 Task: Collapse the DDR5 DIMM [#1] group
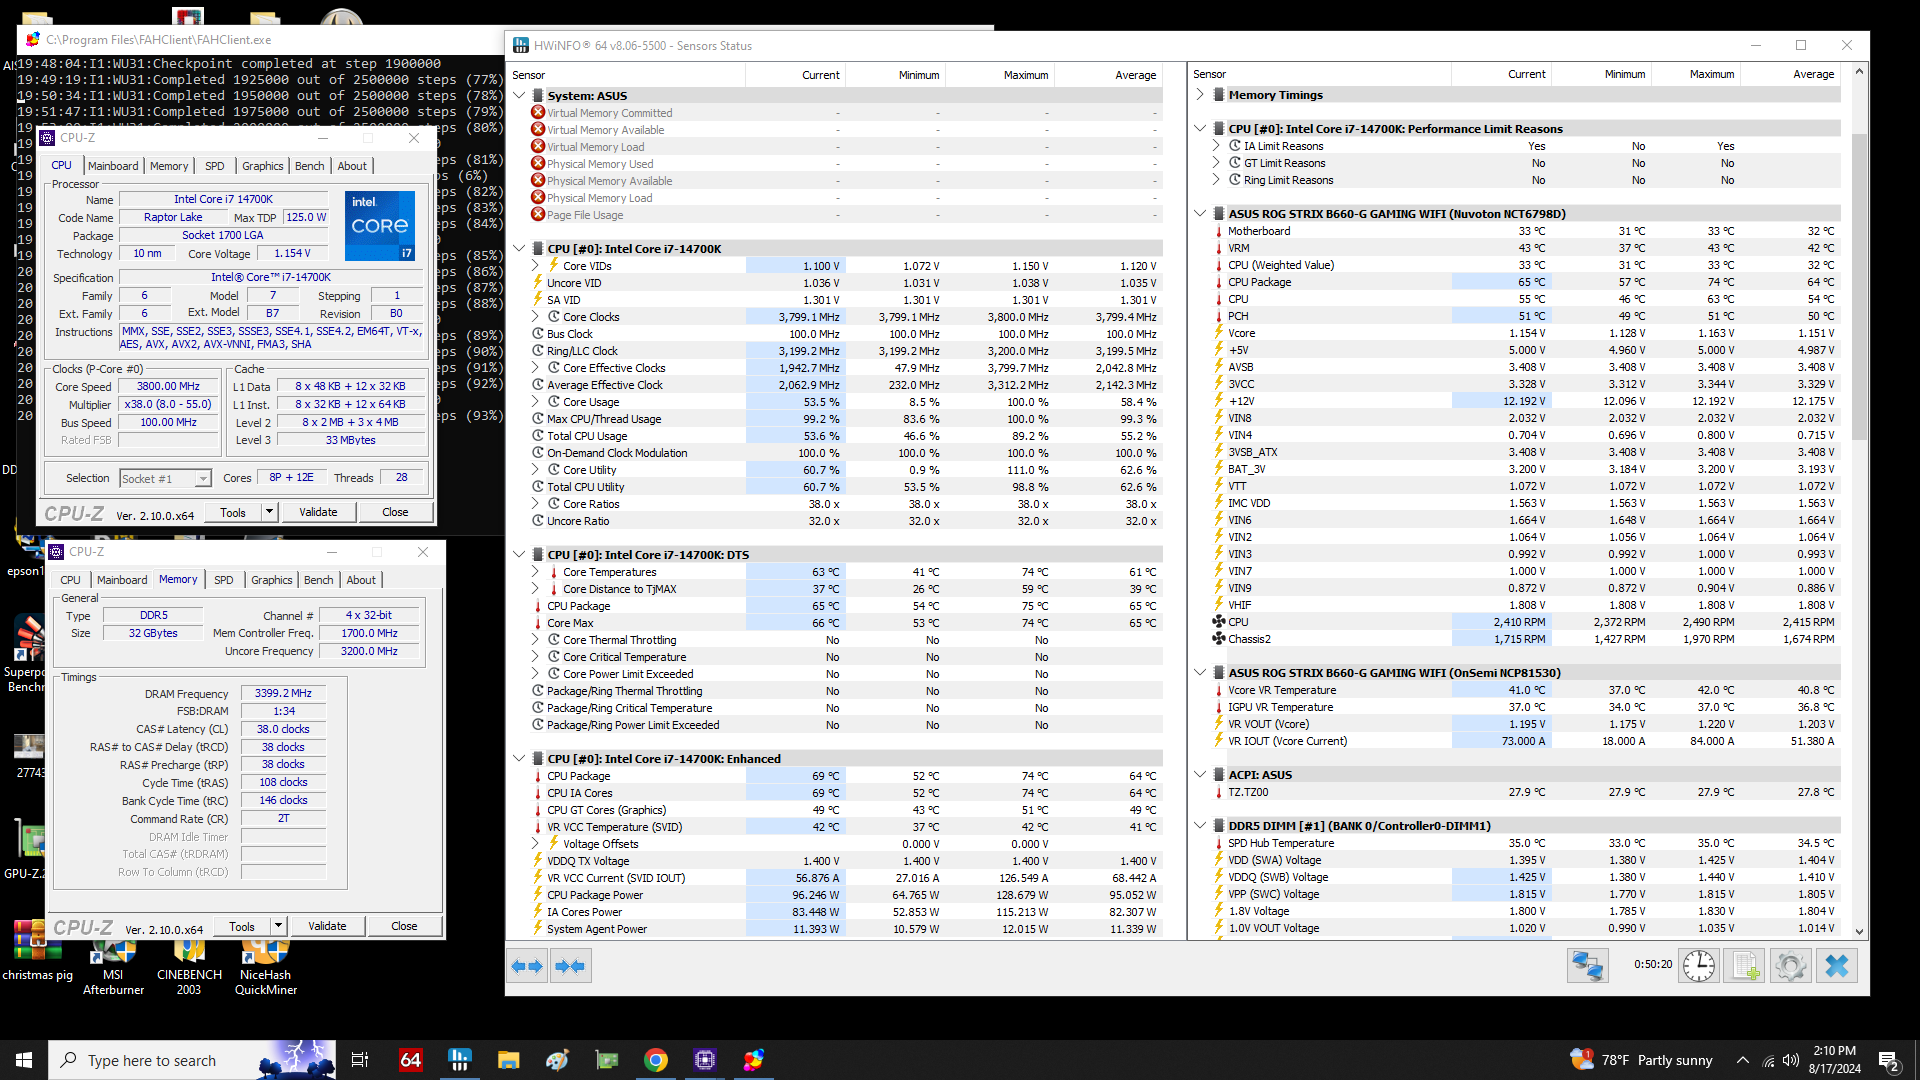tap(1200, 826)
